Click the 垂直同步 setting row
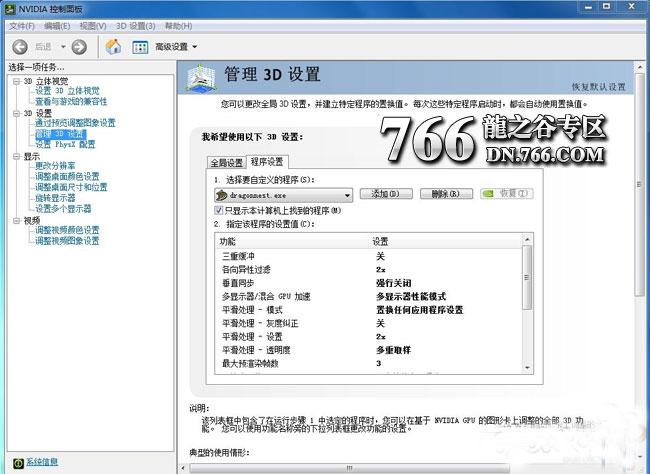Screen dimensions: 650x474 [369, 283]
